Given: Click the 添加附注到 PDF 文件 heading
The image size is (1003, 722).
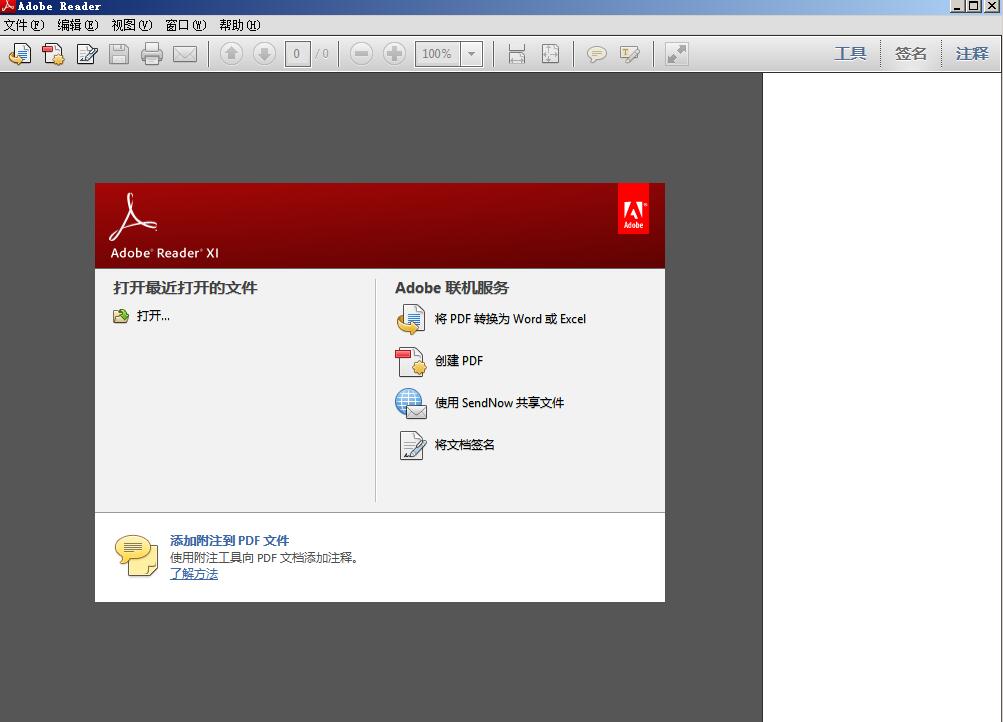Looking at the screenshot, I should (x=230, y=540).
